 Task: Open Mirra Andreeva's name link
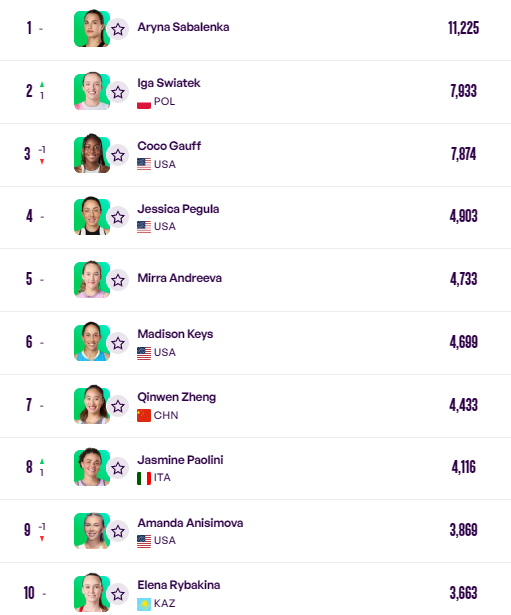point(179,278)
